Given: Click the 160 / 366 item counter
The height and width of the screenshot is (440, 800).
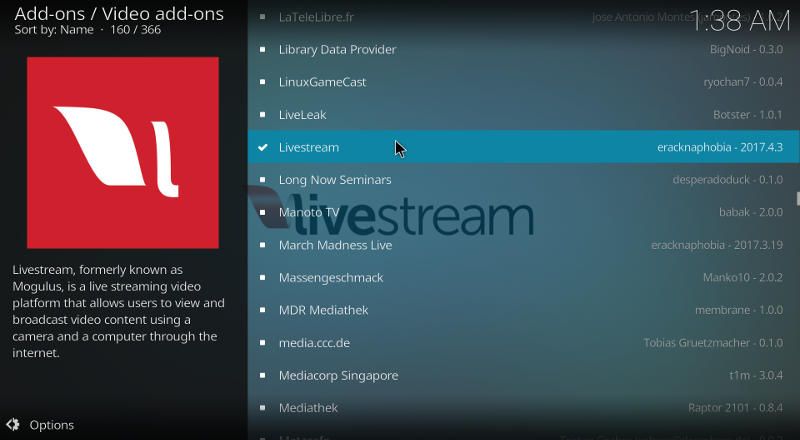Looking at the screenshot, I should tap(135, 30).
